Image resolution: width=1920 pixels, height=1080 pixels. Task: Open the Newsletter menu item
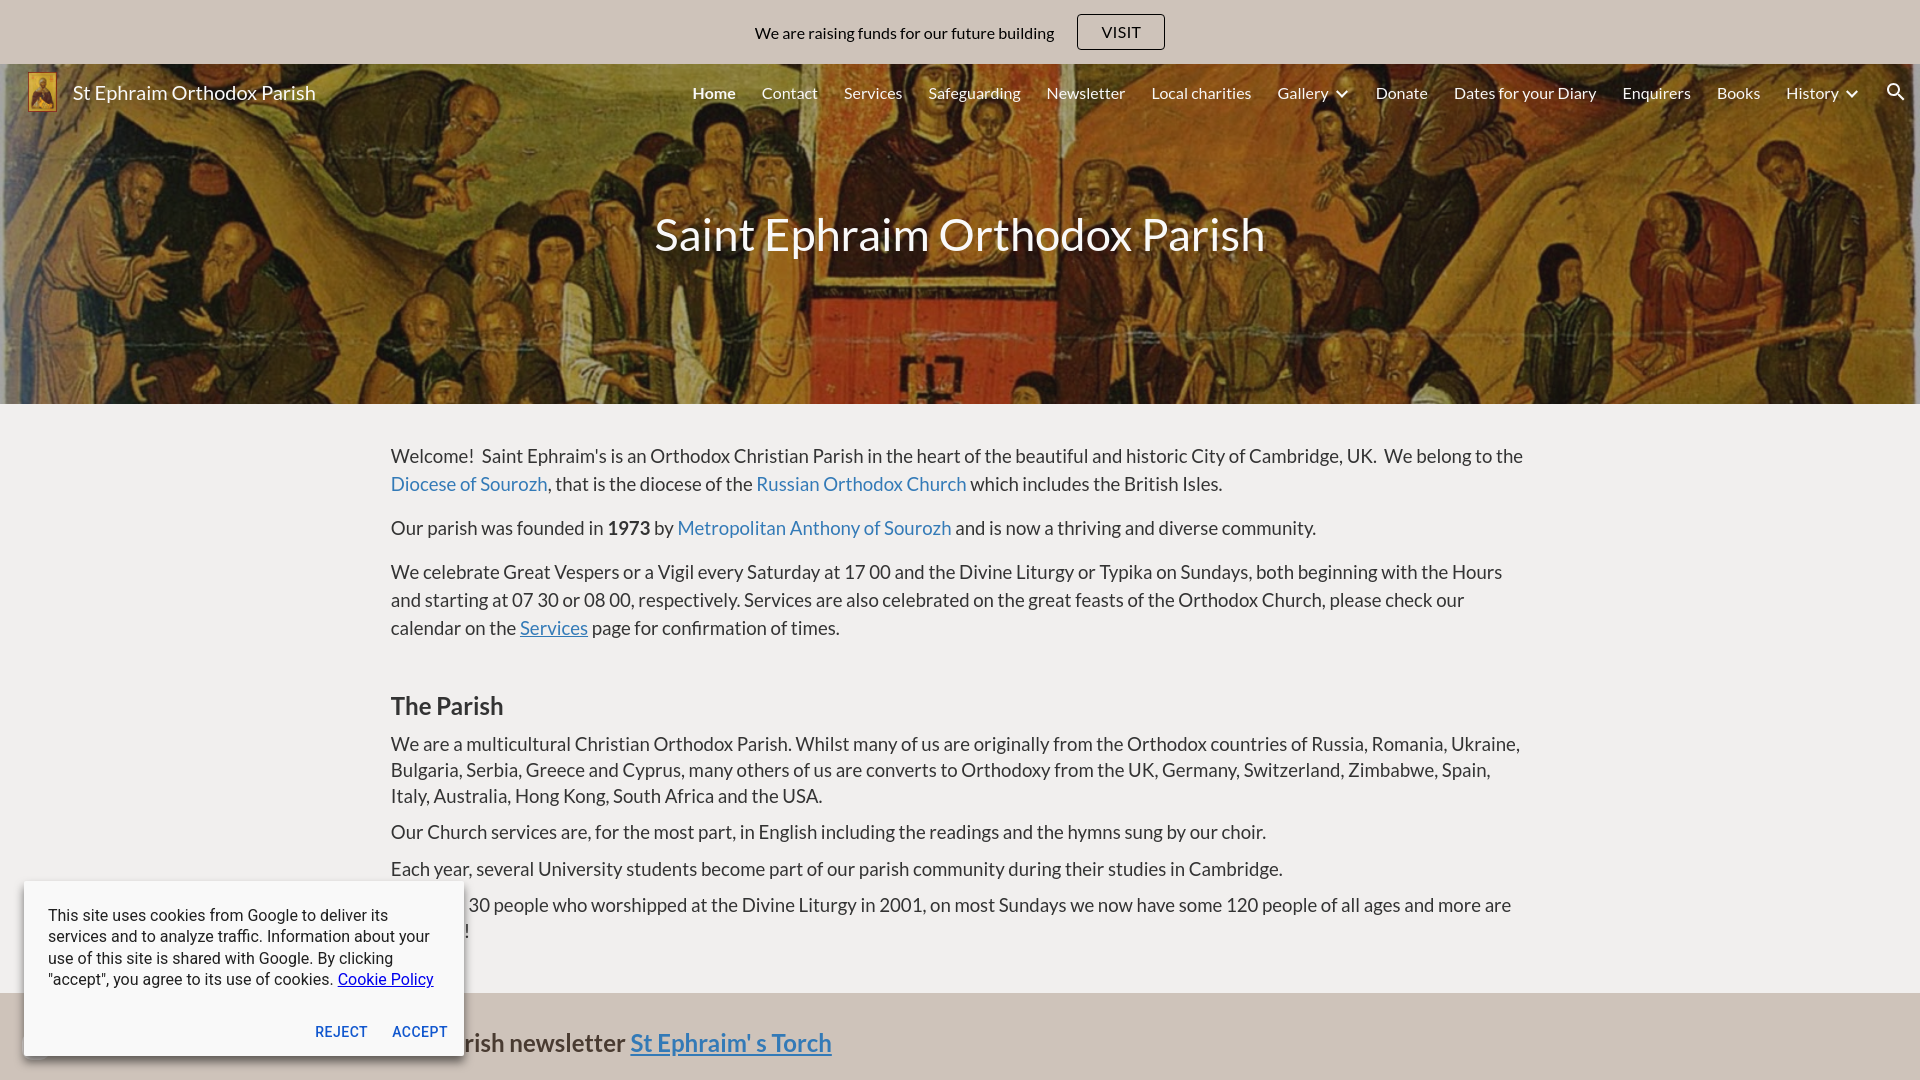point(1086,93)
